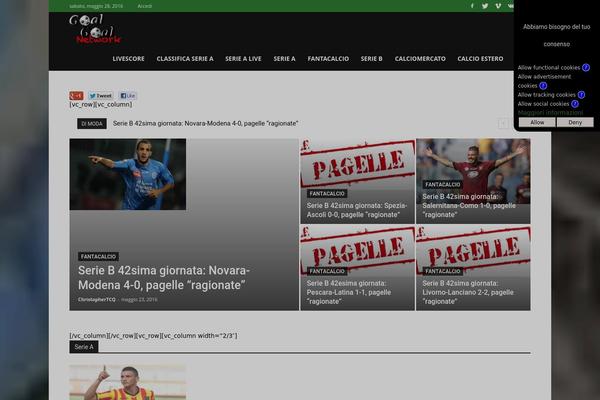Share with the Tweet button
This screenshot has width=600, height=400.
[101, 96]
